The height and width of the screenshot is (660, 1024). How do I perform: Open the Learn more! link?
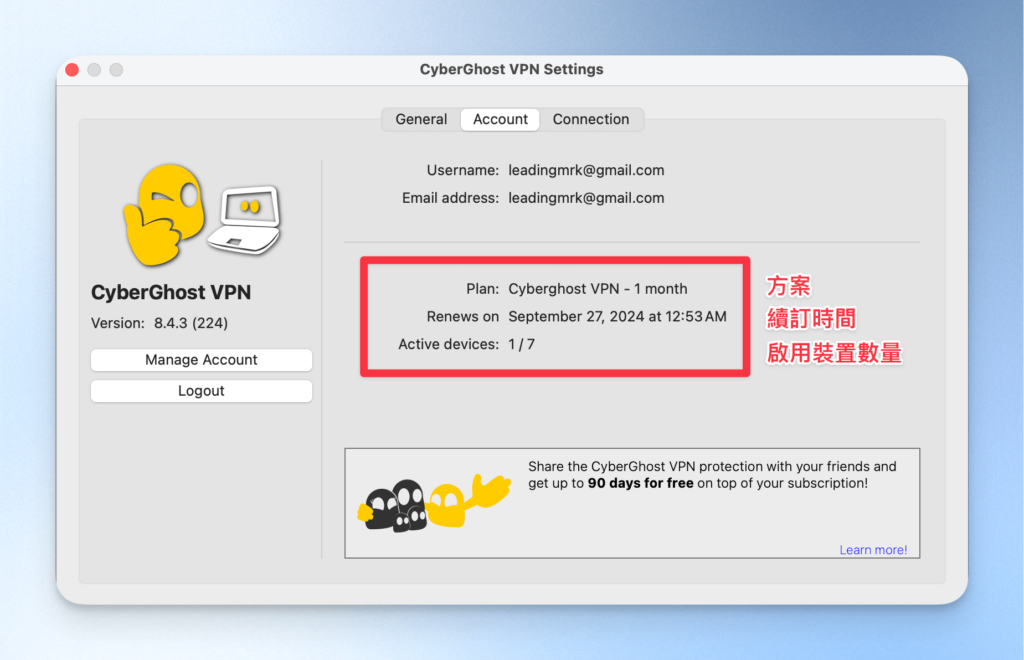click(x=873, y=550)
